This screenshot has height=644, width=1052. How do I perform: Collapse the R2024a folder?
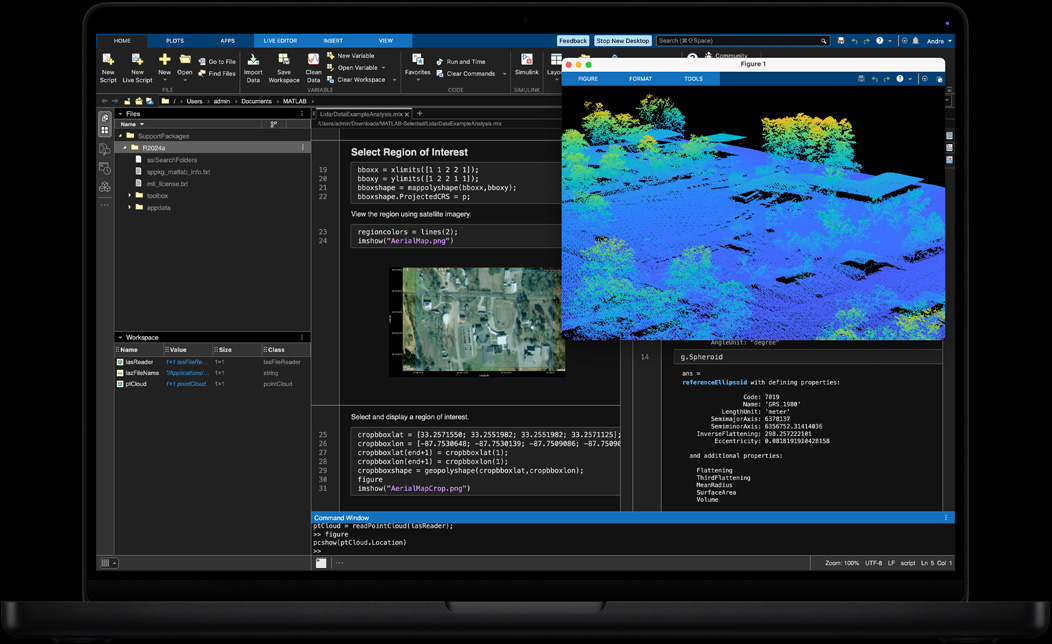[x=125, y=147]
